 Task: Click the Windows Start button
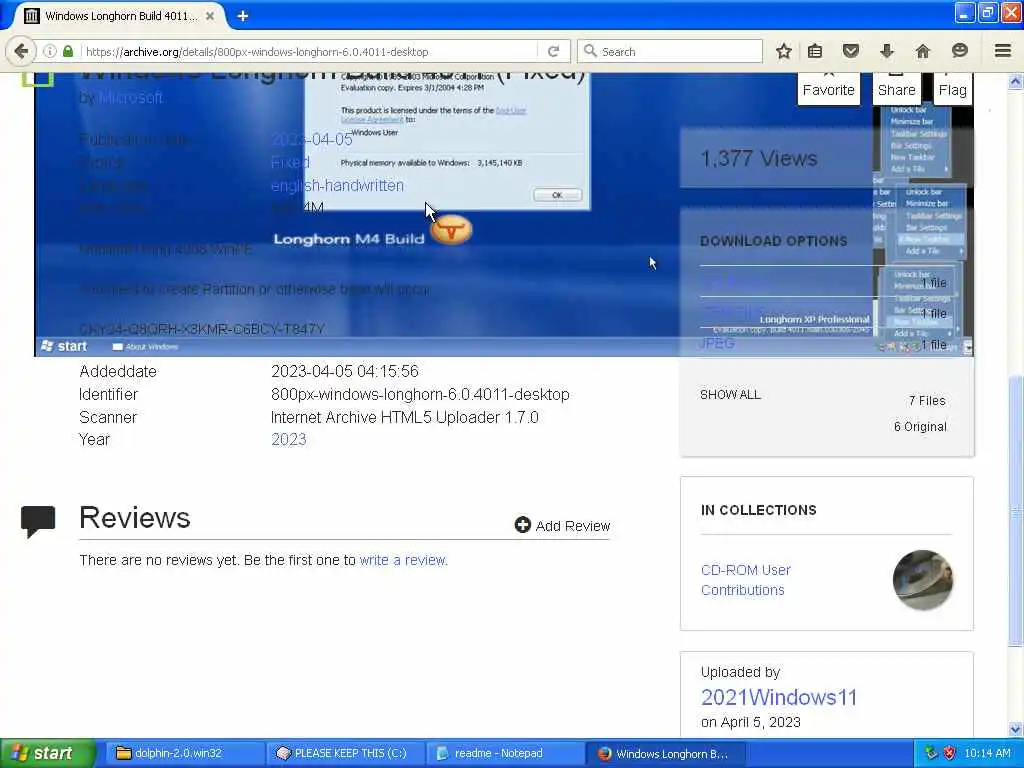[47, 753]
